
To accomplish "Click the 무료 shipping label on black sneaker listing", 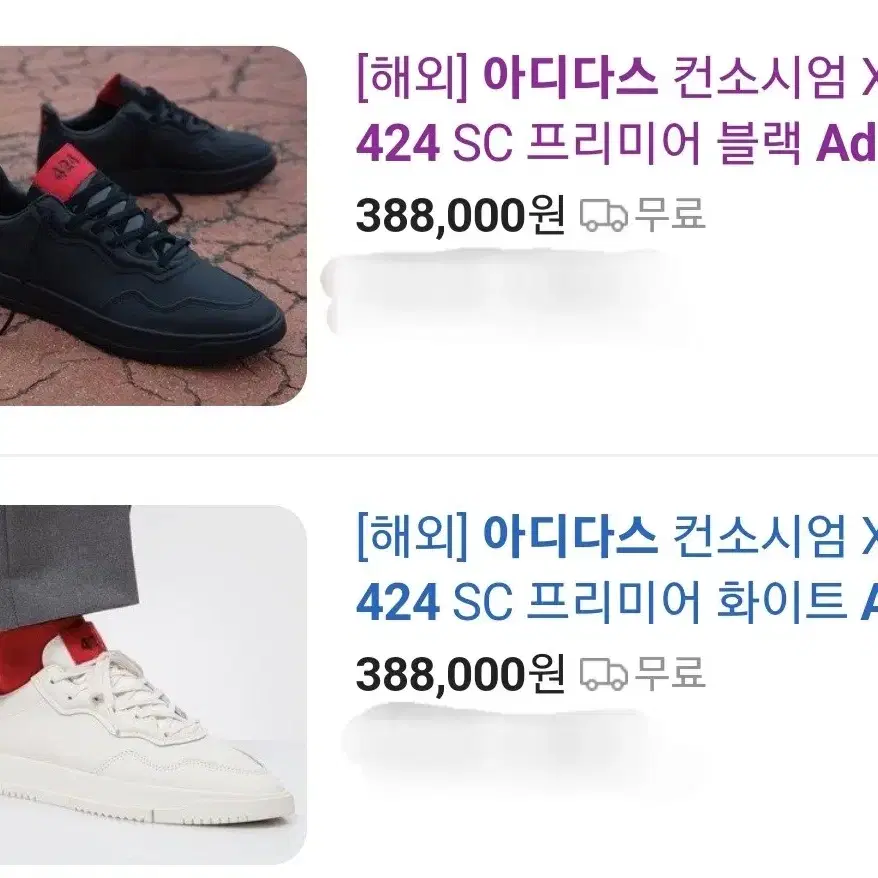I will tap(670, 214).
